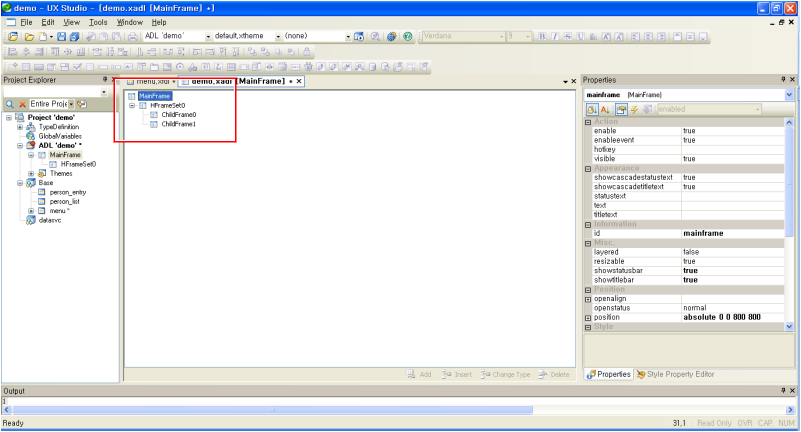Click the green Help icon in the toolbar
This screenshot has height=432, width=801.
coord(407,36)
